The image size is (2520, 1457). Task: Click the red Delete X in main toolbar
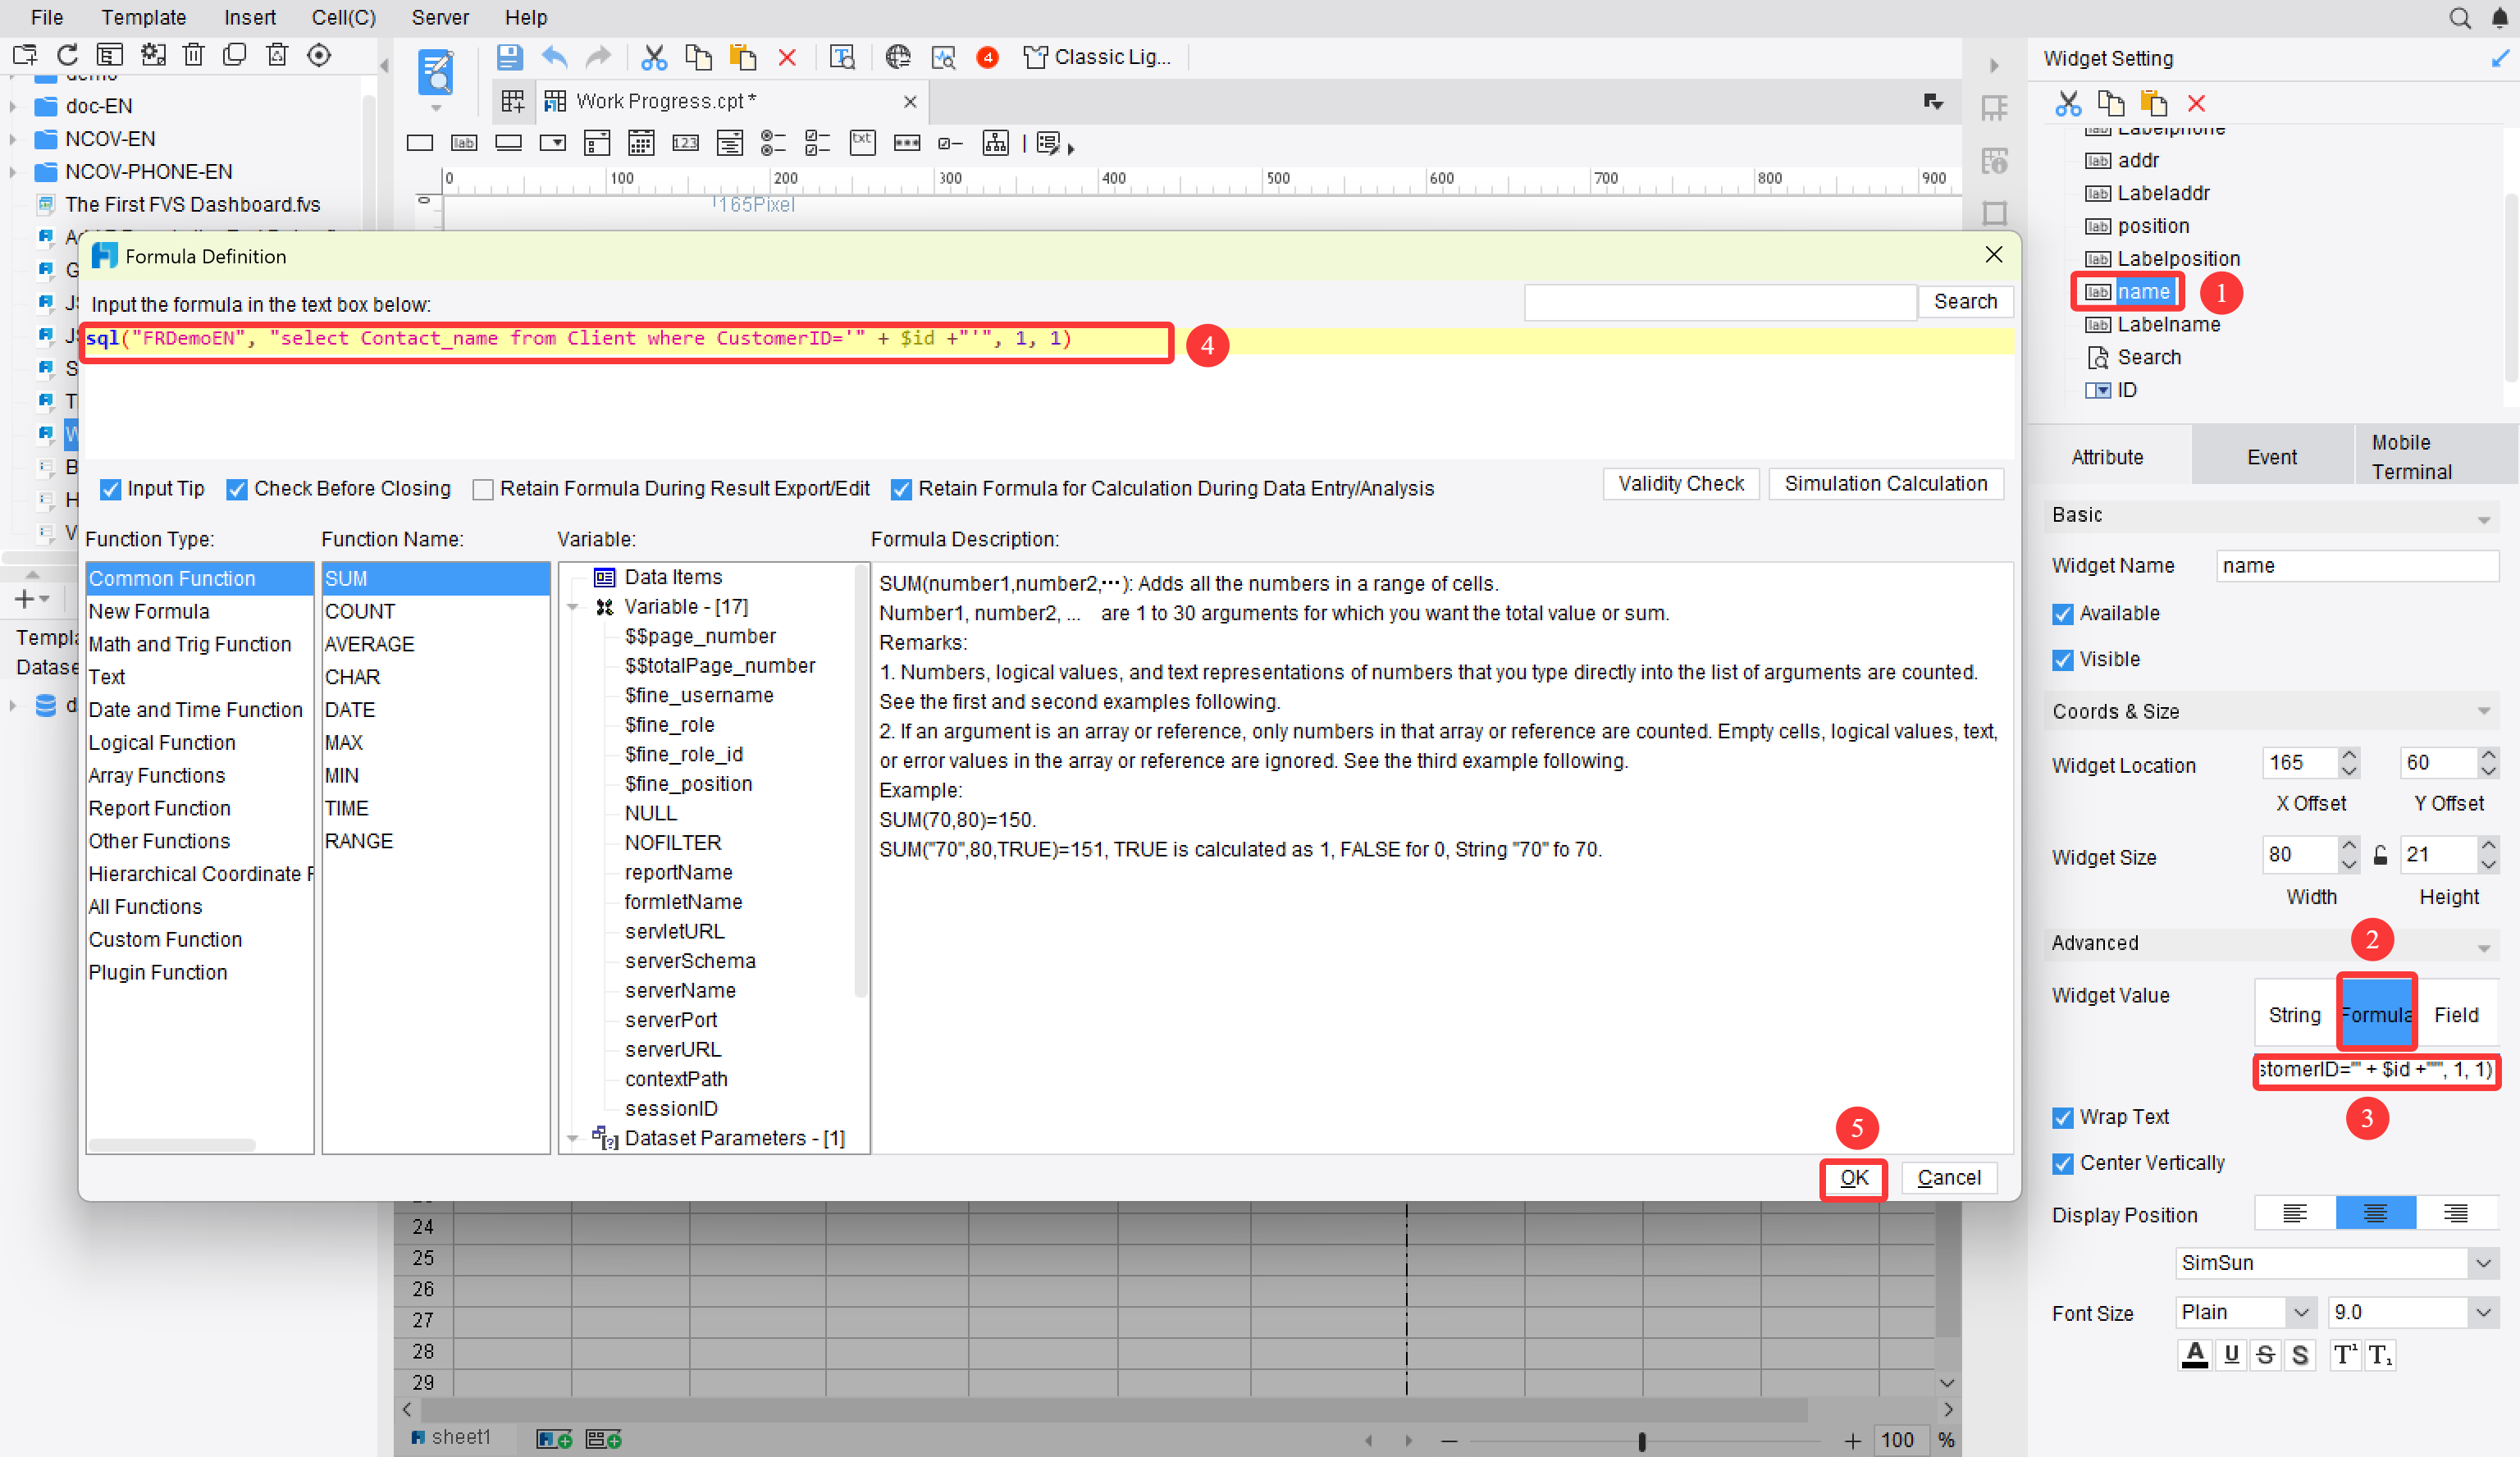[x=787, y=57]
